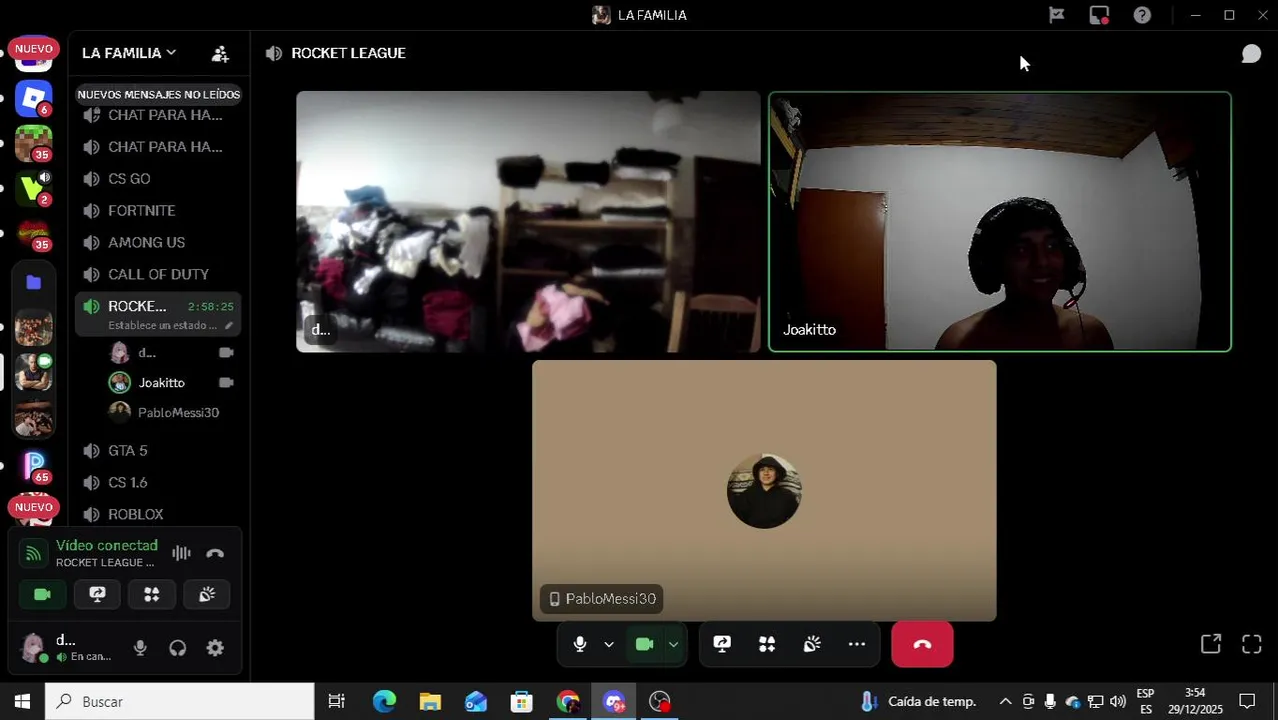The height and width of the screenshot is (720, 1278).
Task: Open Windows Task View button
Action: tap(337, 702)
